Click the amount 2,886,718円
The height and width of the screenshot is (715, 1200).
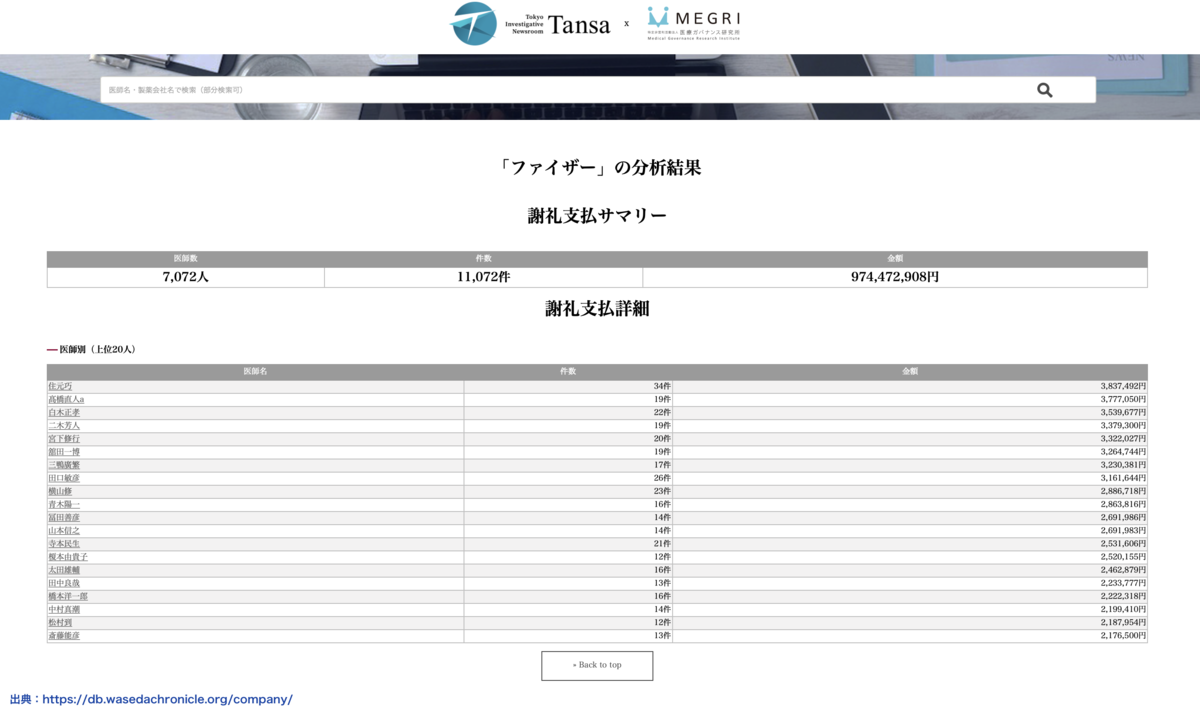tap(1123, 491)
